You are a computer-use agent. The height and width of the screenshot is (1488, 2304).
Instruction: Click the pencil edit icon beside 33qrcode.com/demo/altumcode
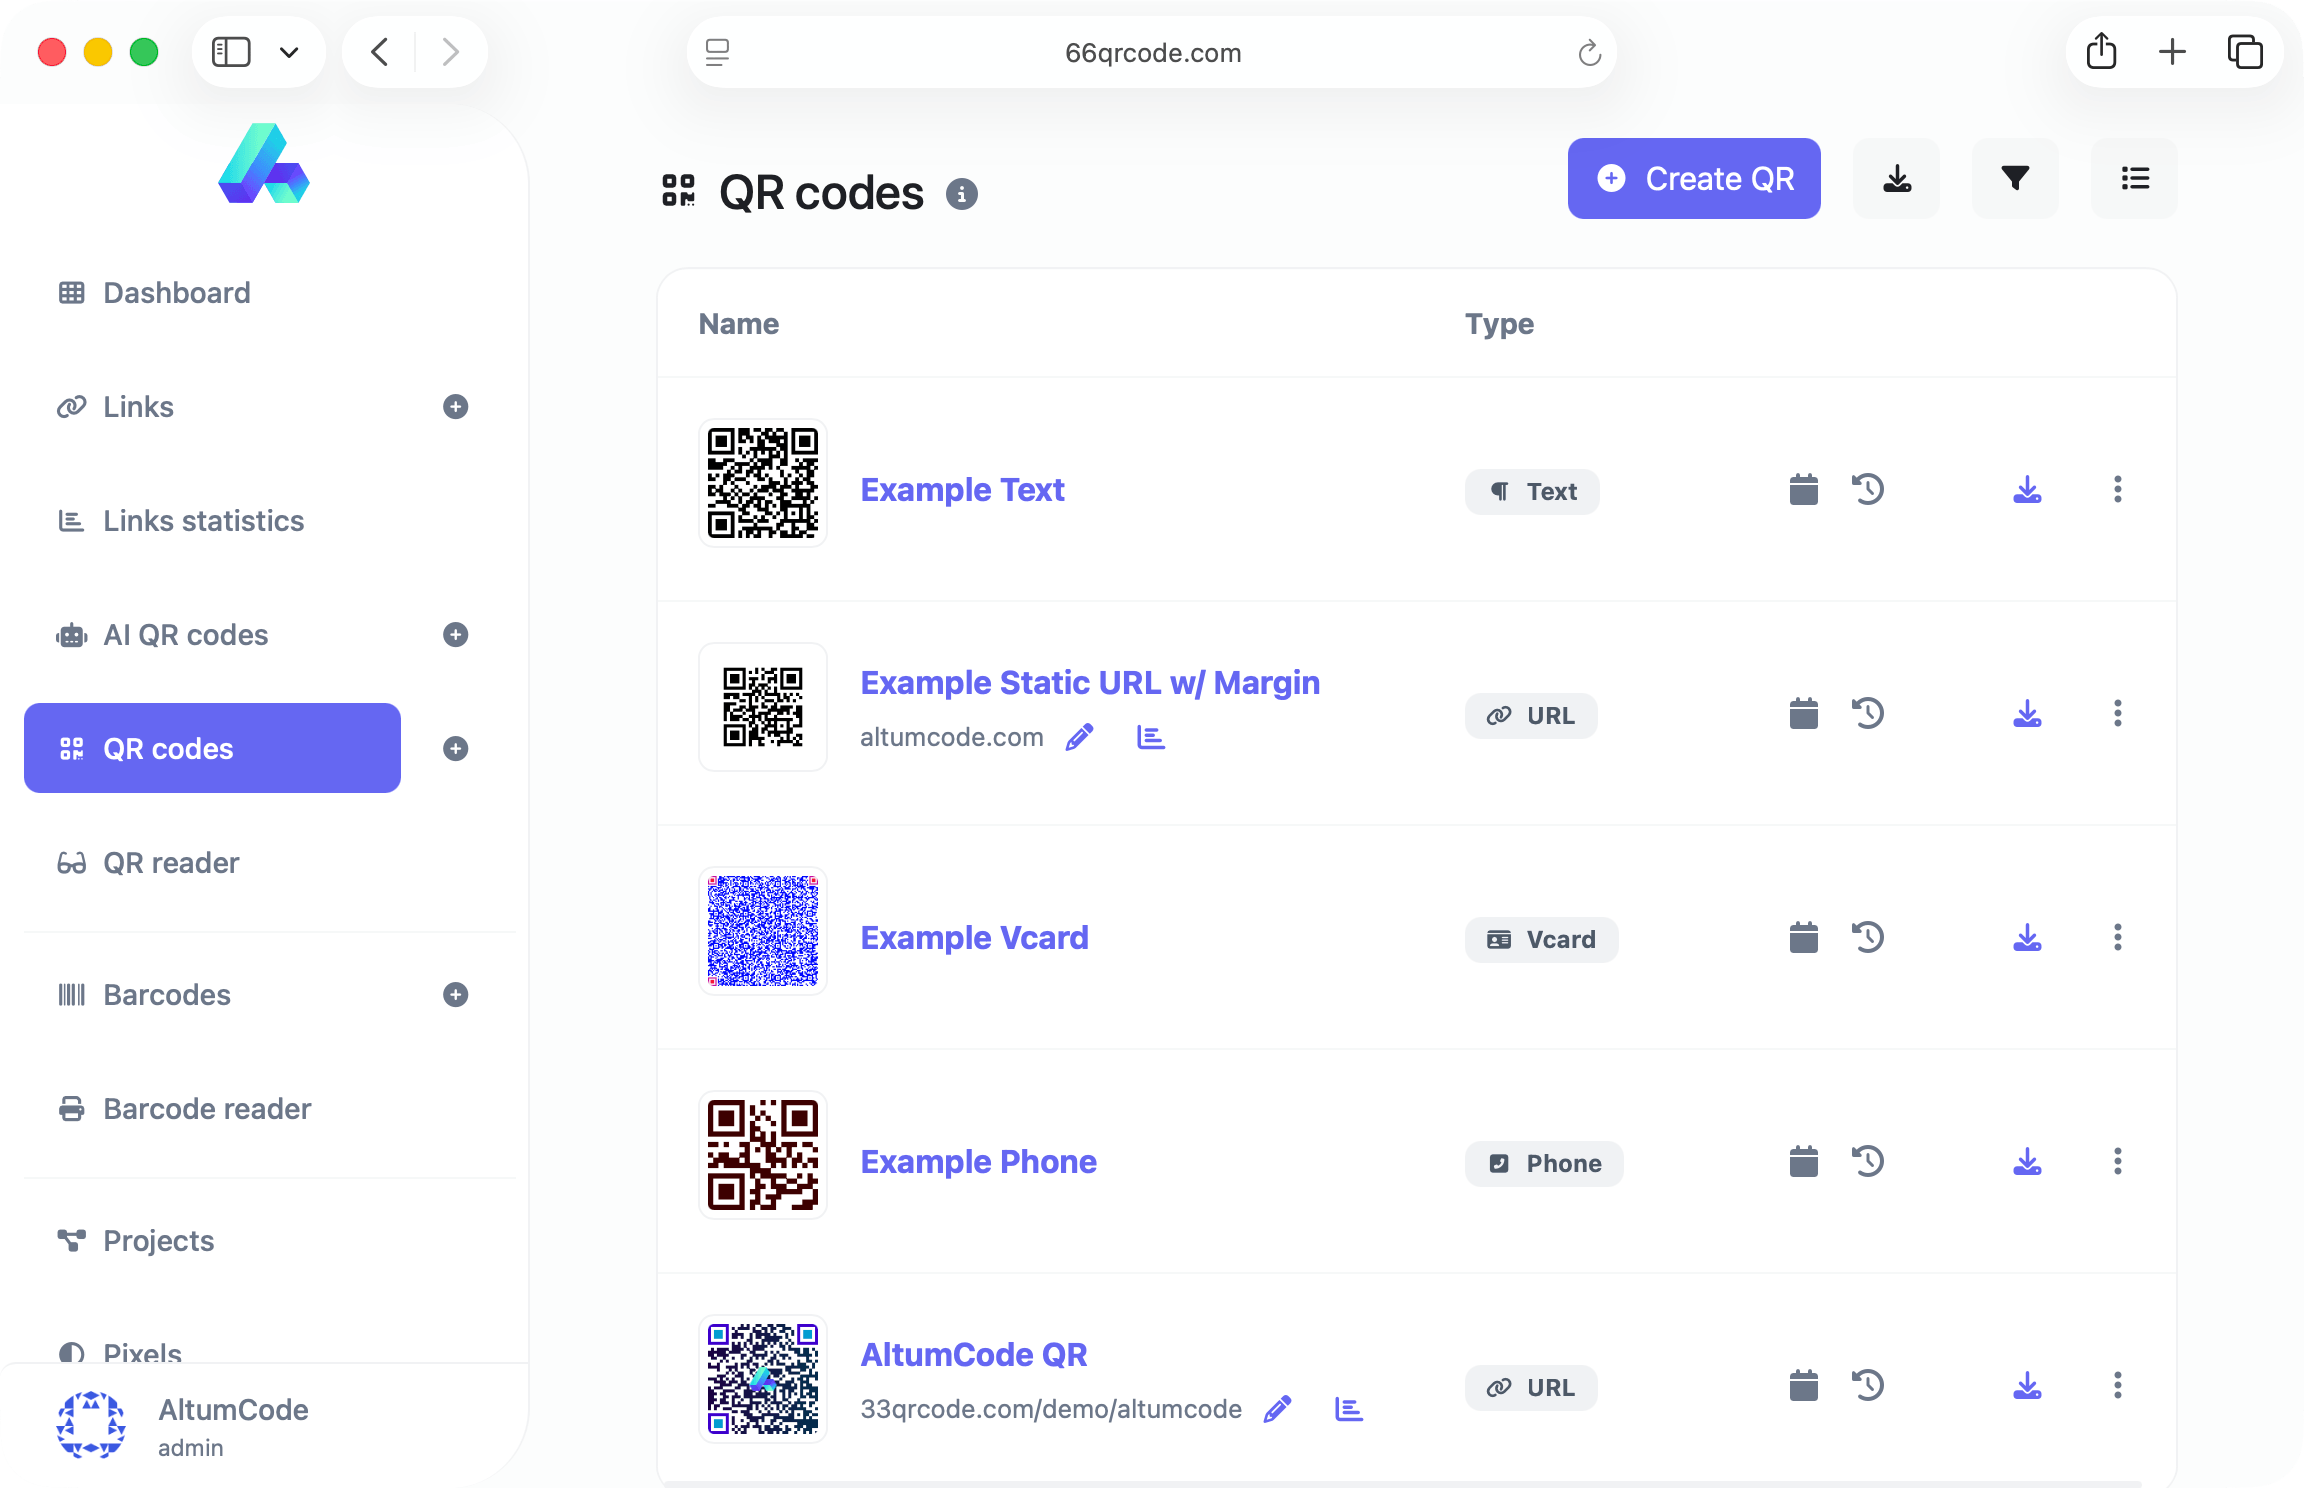tap(1277, 1410)
